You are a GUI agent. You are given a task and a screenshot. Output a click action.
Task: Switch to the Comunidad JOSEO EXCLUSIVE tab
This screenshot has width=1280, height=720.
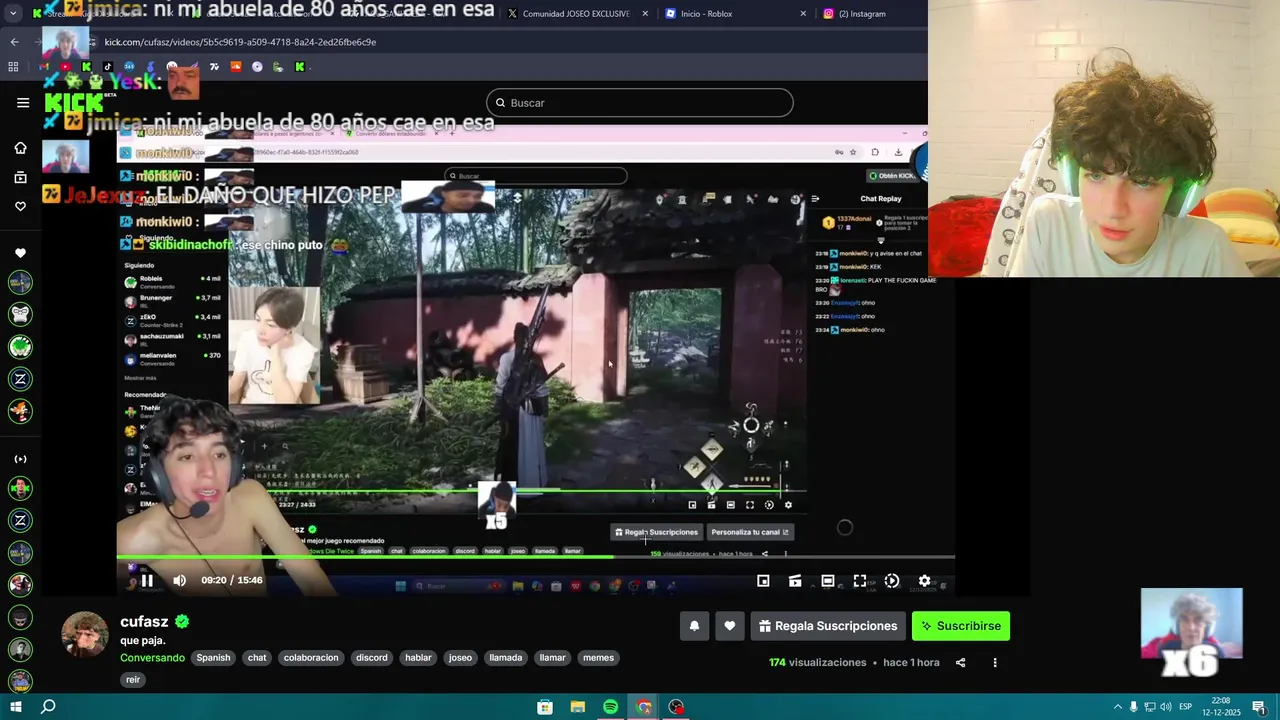pyautogui.click(x=575, y=14)
